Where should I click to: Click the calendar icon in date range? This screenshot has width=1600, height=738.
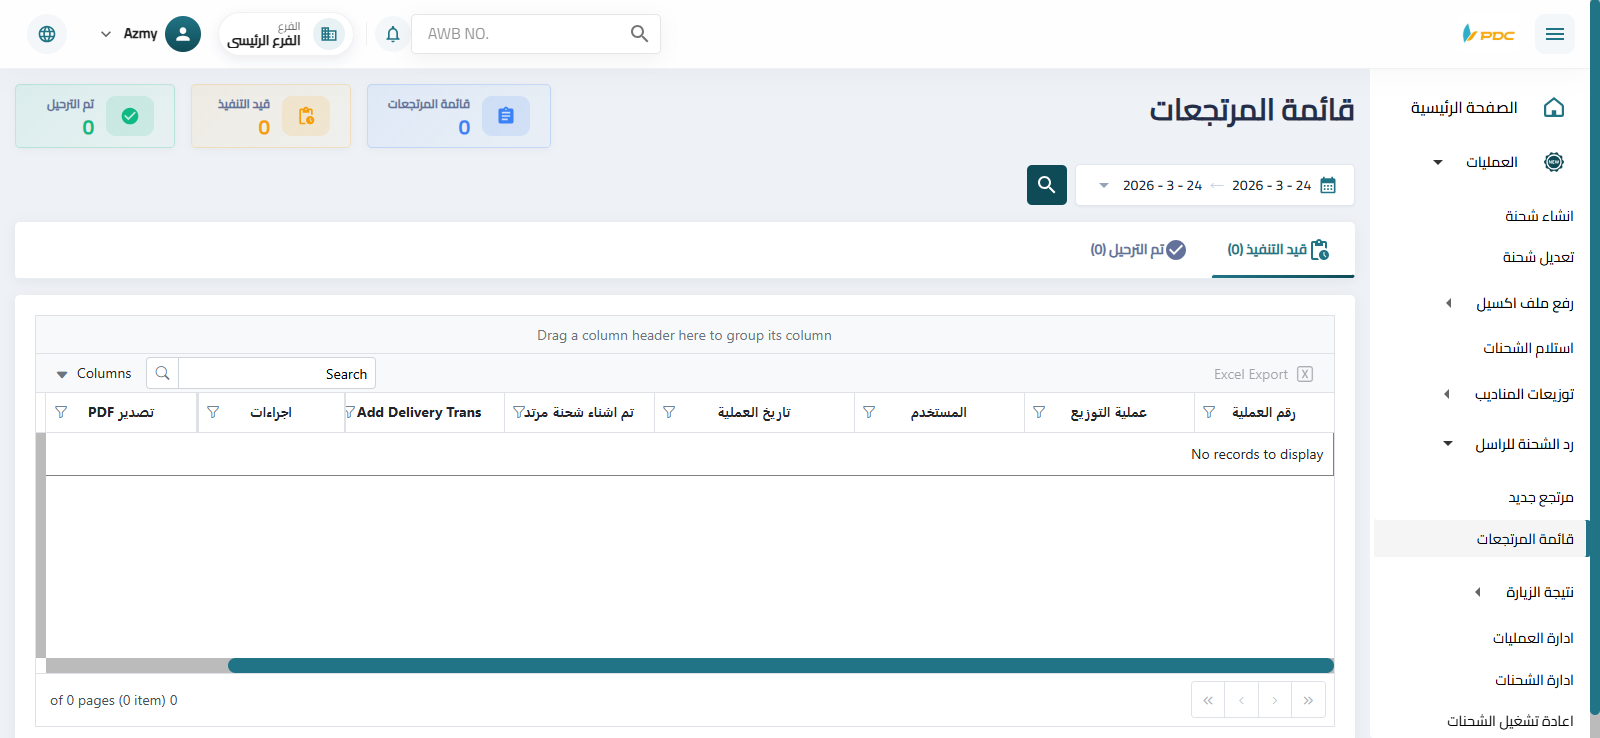pos(1328,185)
